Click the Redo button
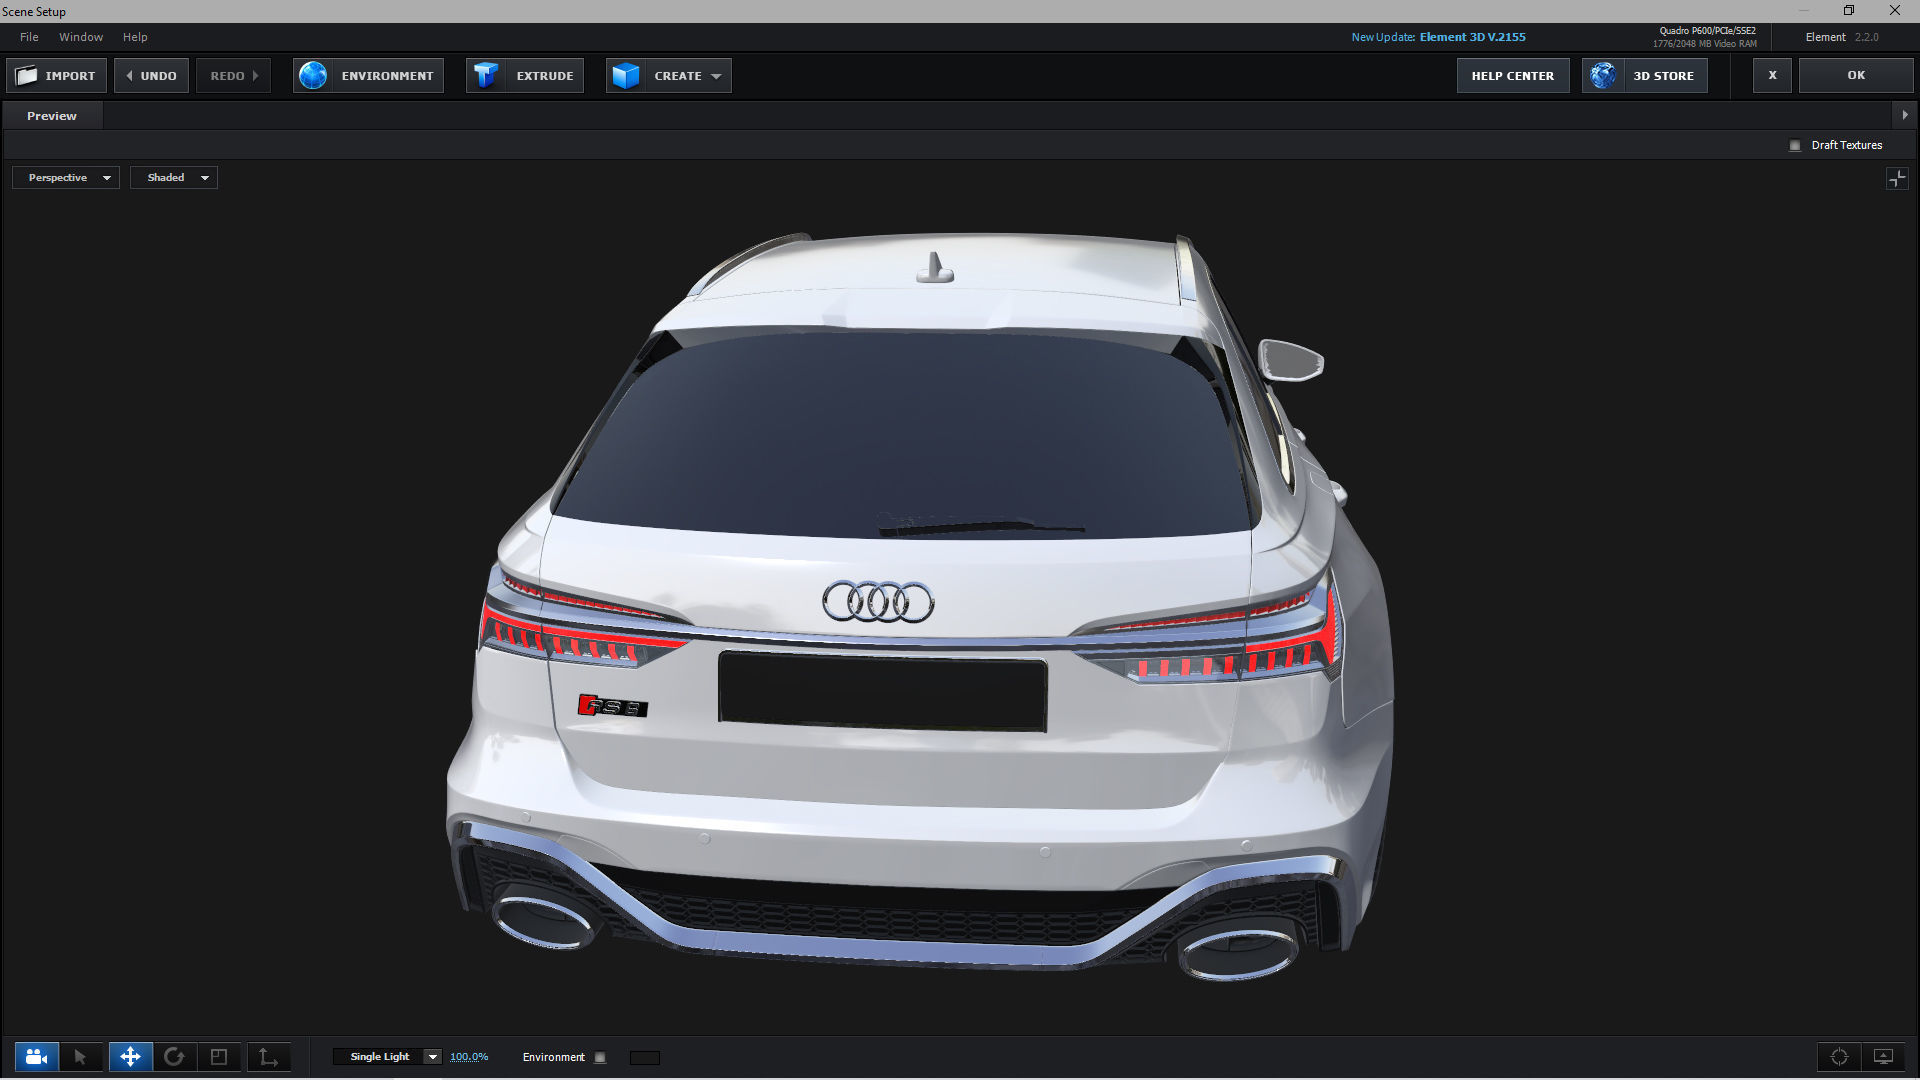 coord(233,76)
